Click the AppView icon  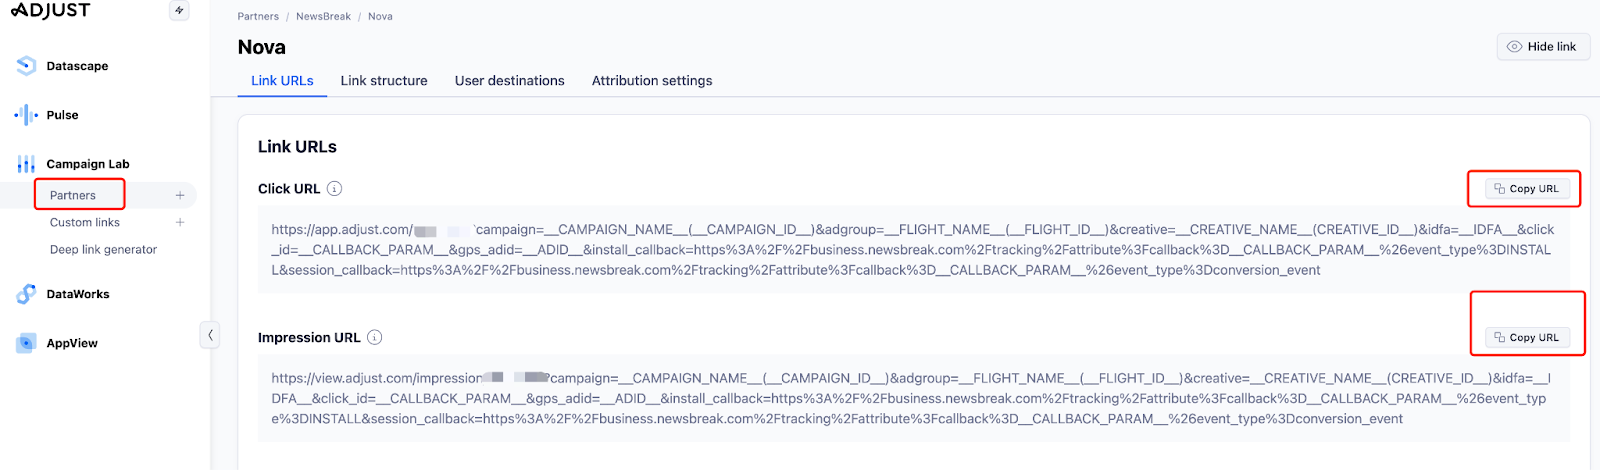click(26, 343)
